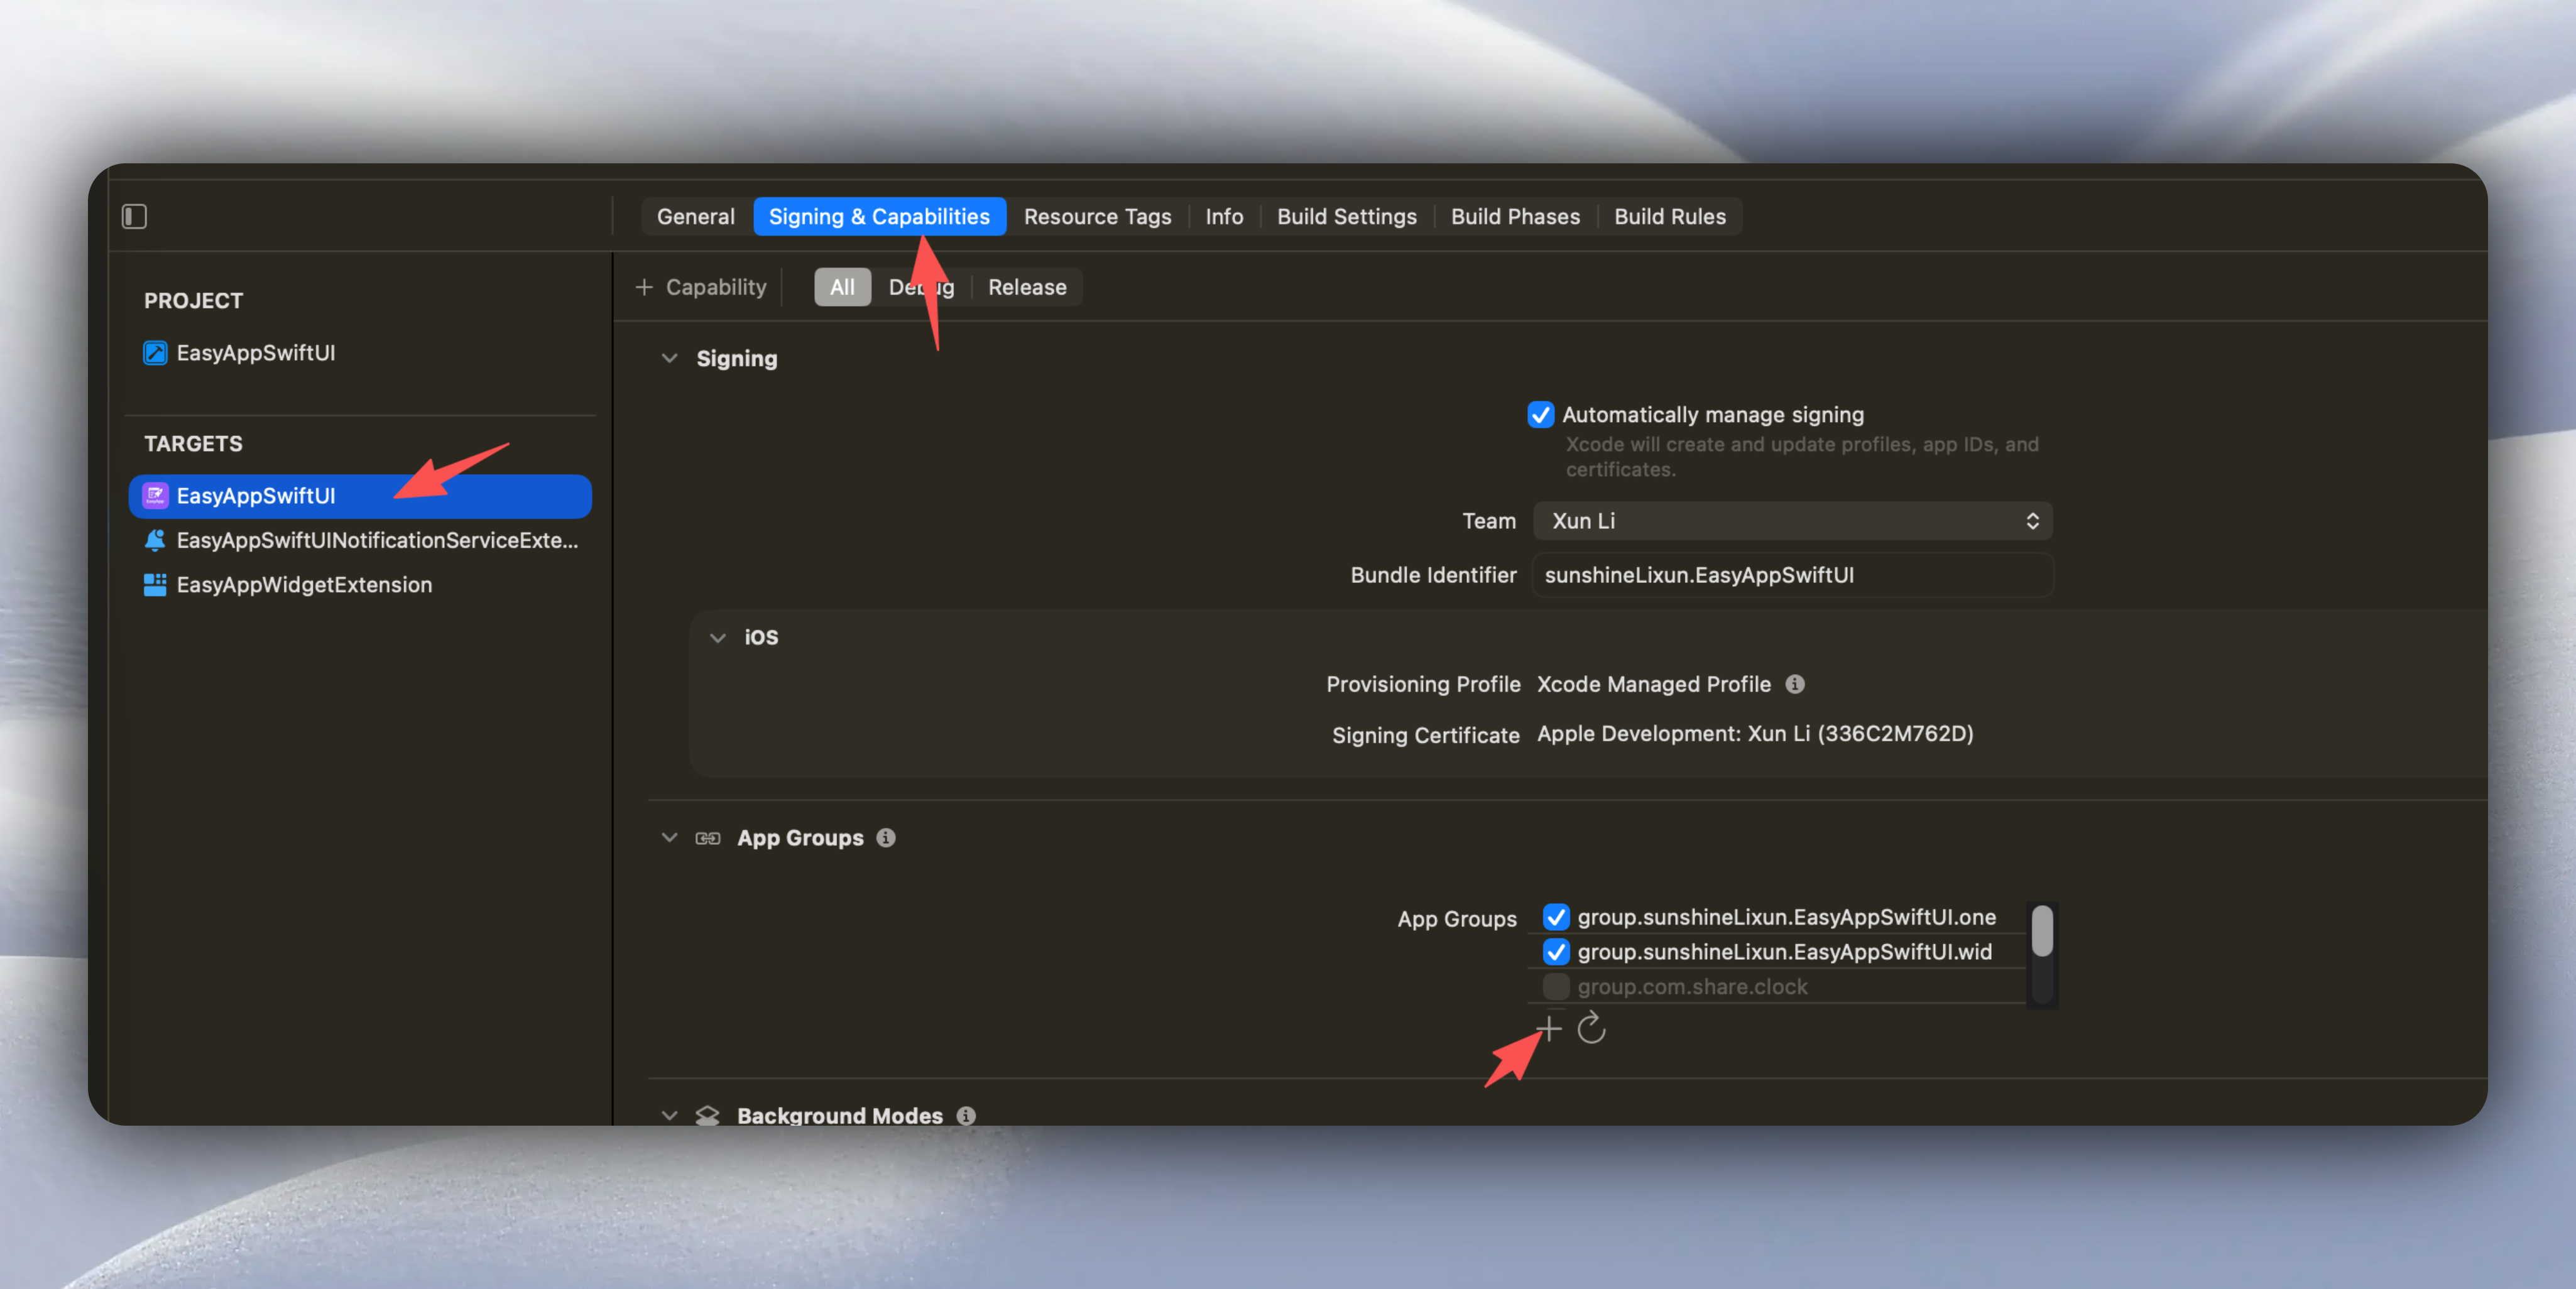
Task: Uncheck group.sunshineLixun.EasyAppSwiftUI.one
Action: point(1555,917)
